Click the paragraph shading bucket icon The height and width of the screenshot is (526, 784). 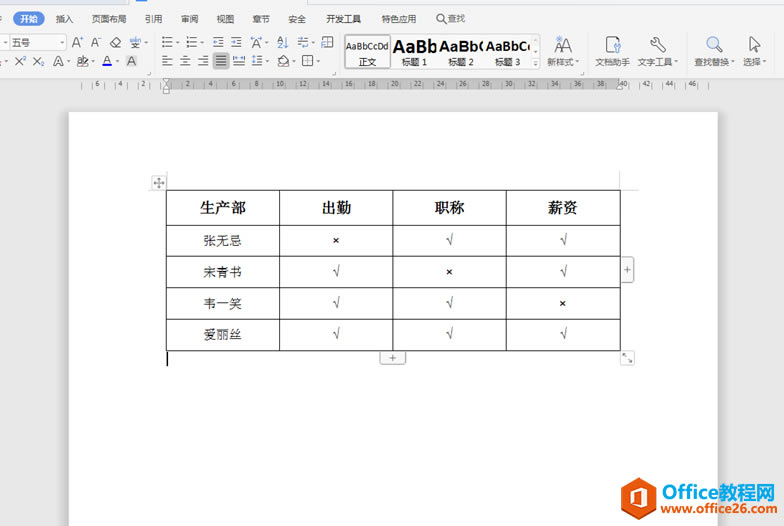pos(283,61)
